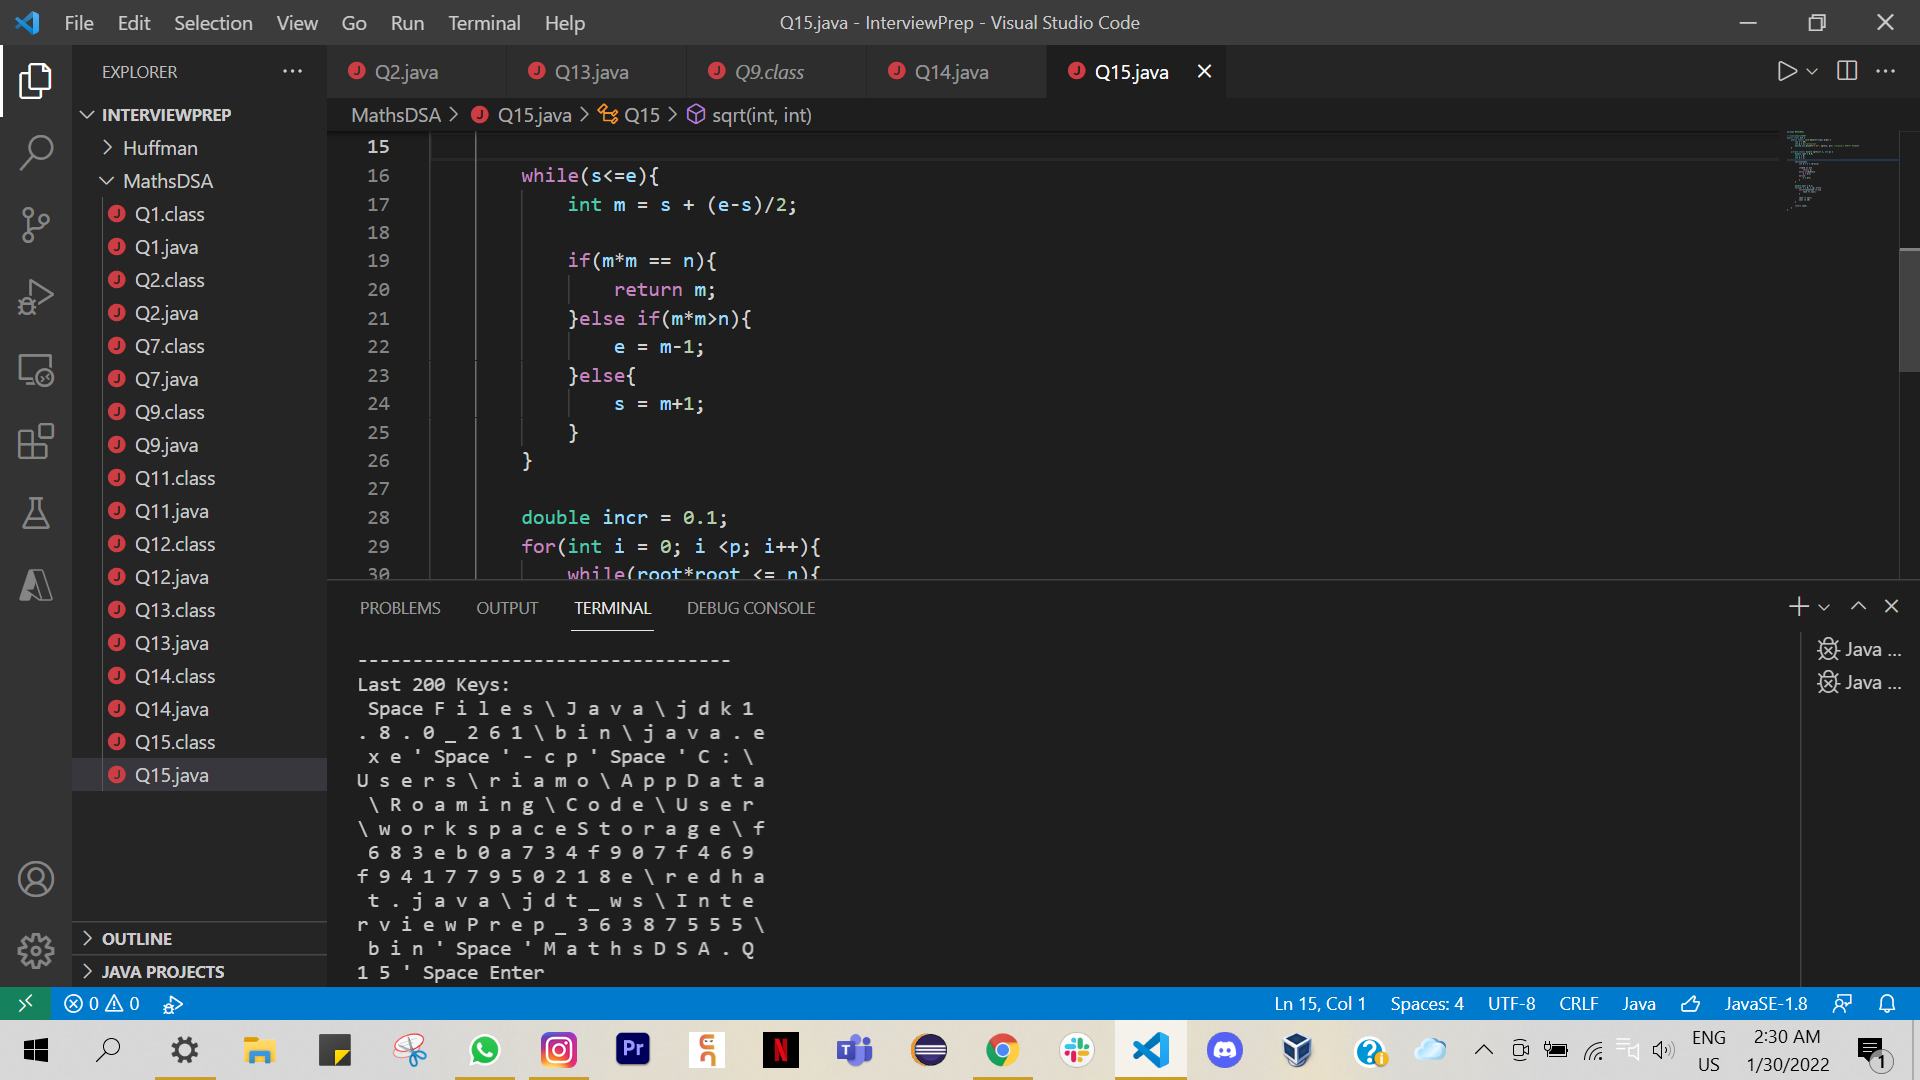Open the Source Control panel

coord(37,225)
